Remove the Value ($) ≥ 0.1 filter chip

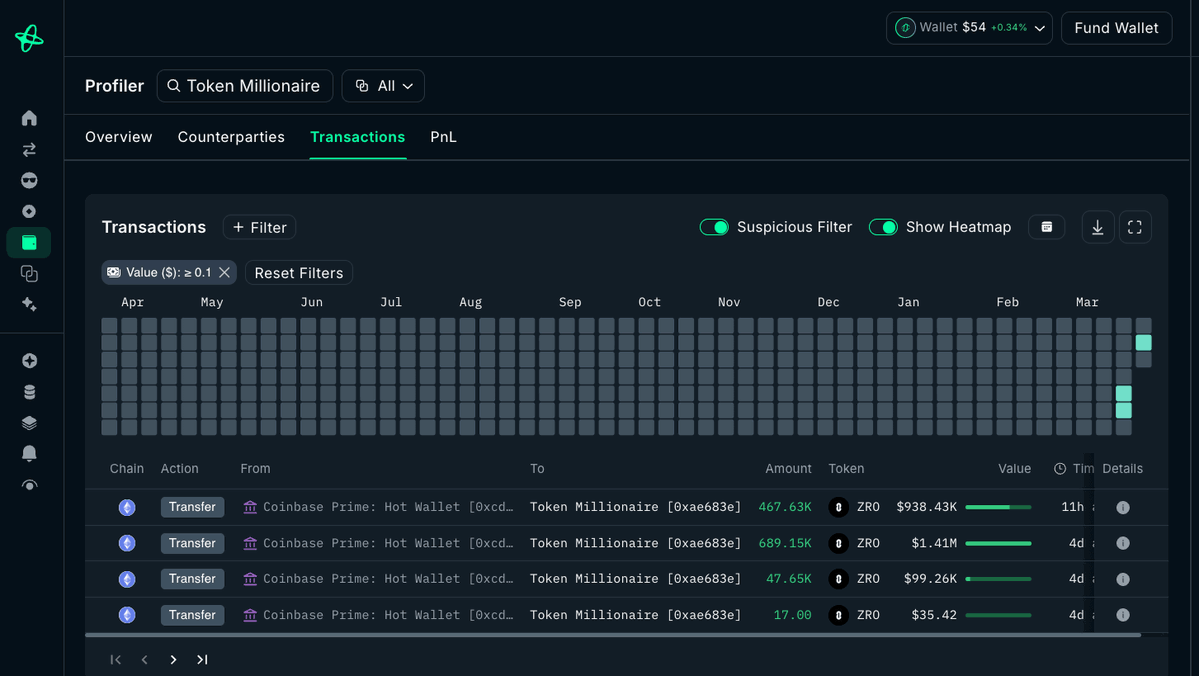pos(224,272)
